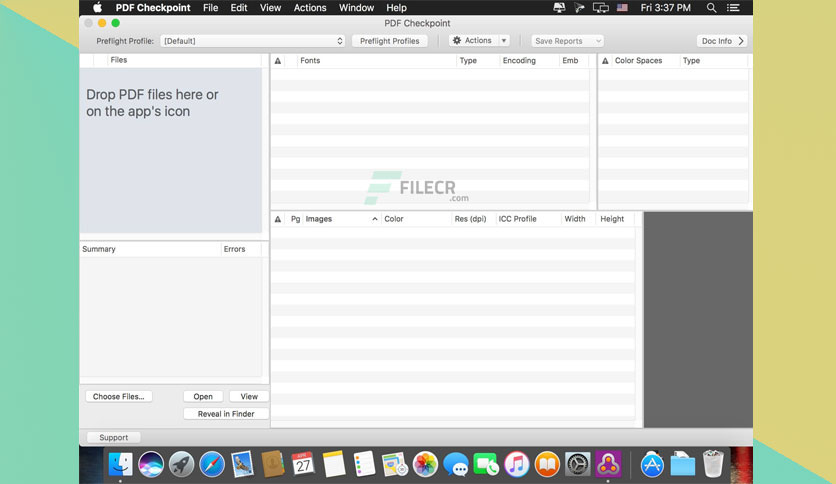This screenshot has height=484, width=836.
Task: Open the PDF Checkpoint application menu
Action: pyautogui.click(x=152, y=7)
